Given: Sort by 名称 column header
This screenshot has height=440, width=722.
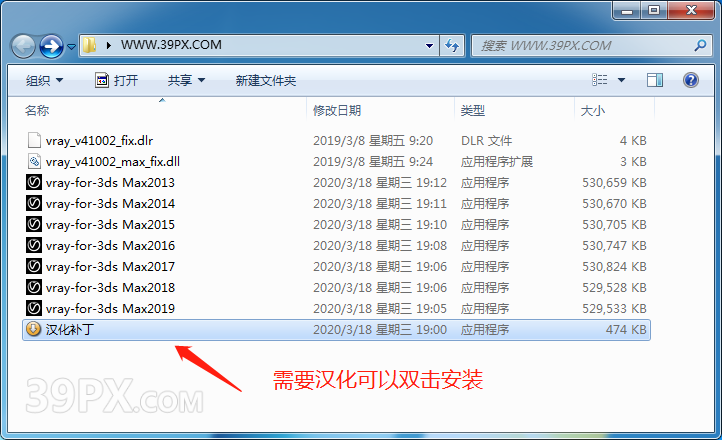Looking at the screenshot, I should [37, 110].
